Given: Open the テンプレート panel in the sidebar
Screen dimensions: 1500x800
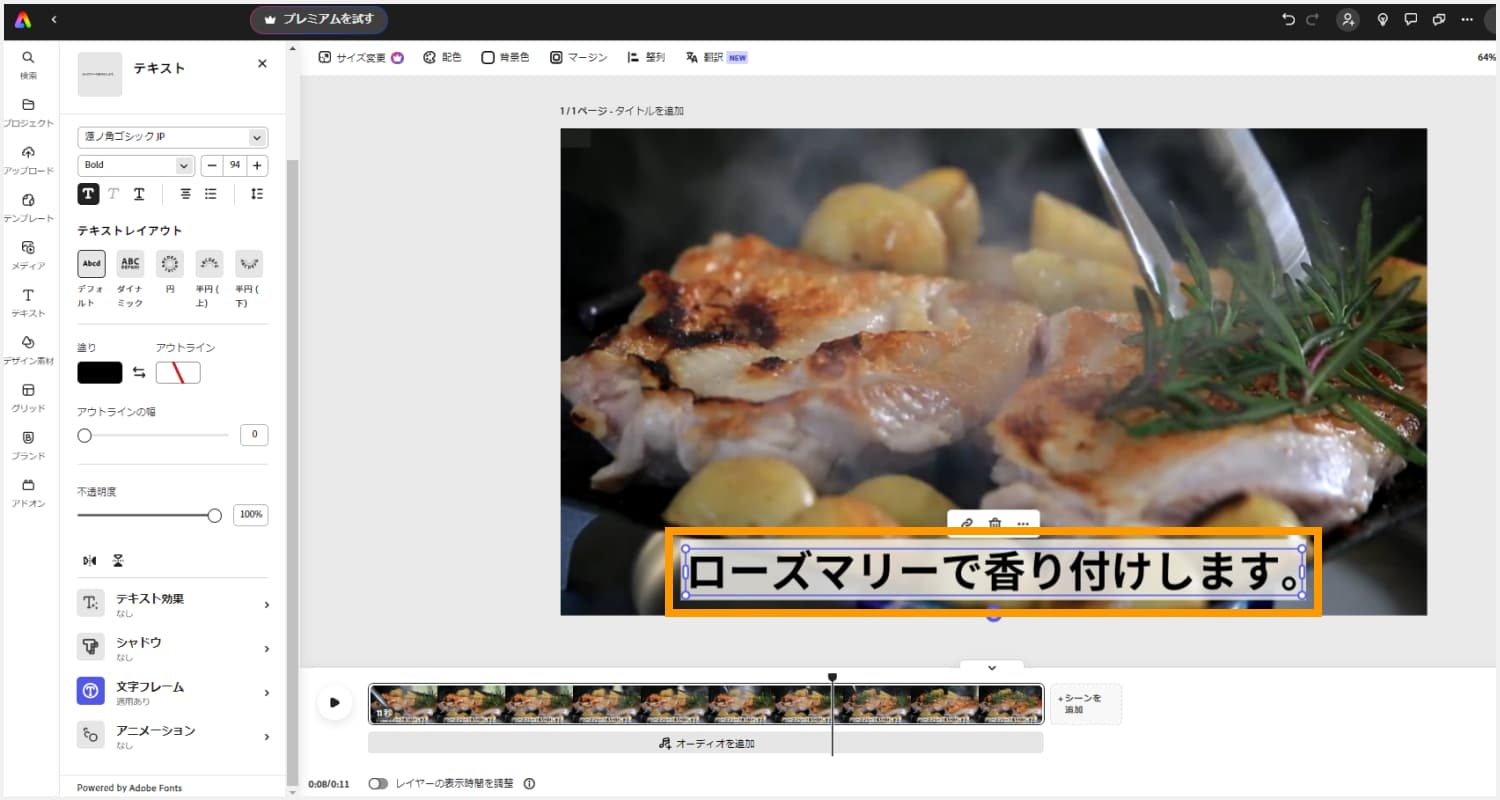Looking at the screenshot, I should 29,204.
